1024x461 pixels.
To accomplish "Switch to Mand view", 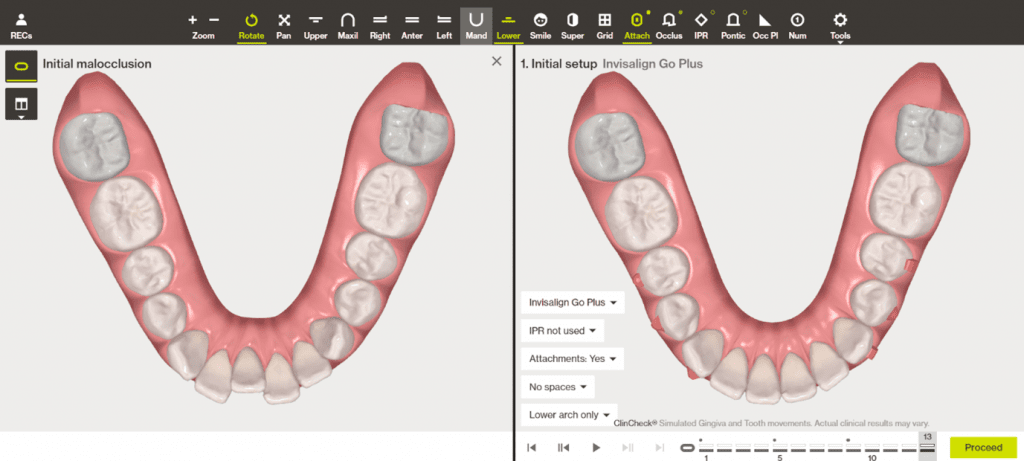I will coord(476,26).
